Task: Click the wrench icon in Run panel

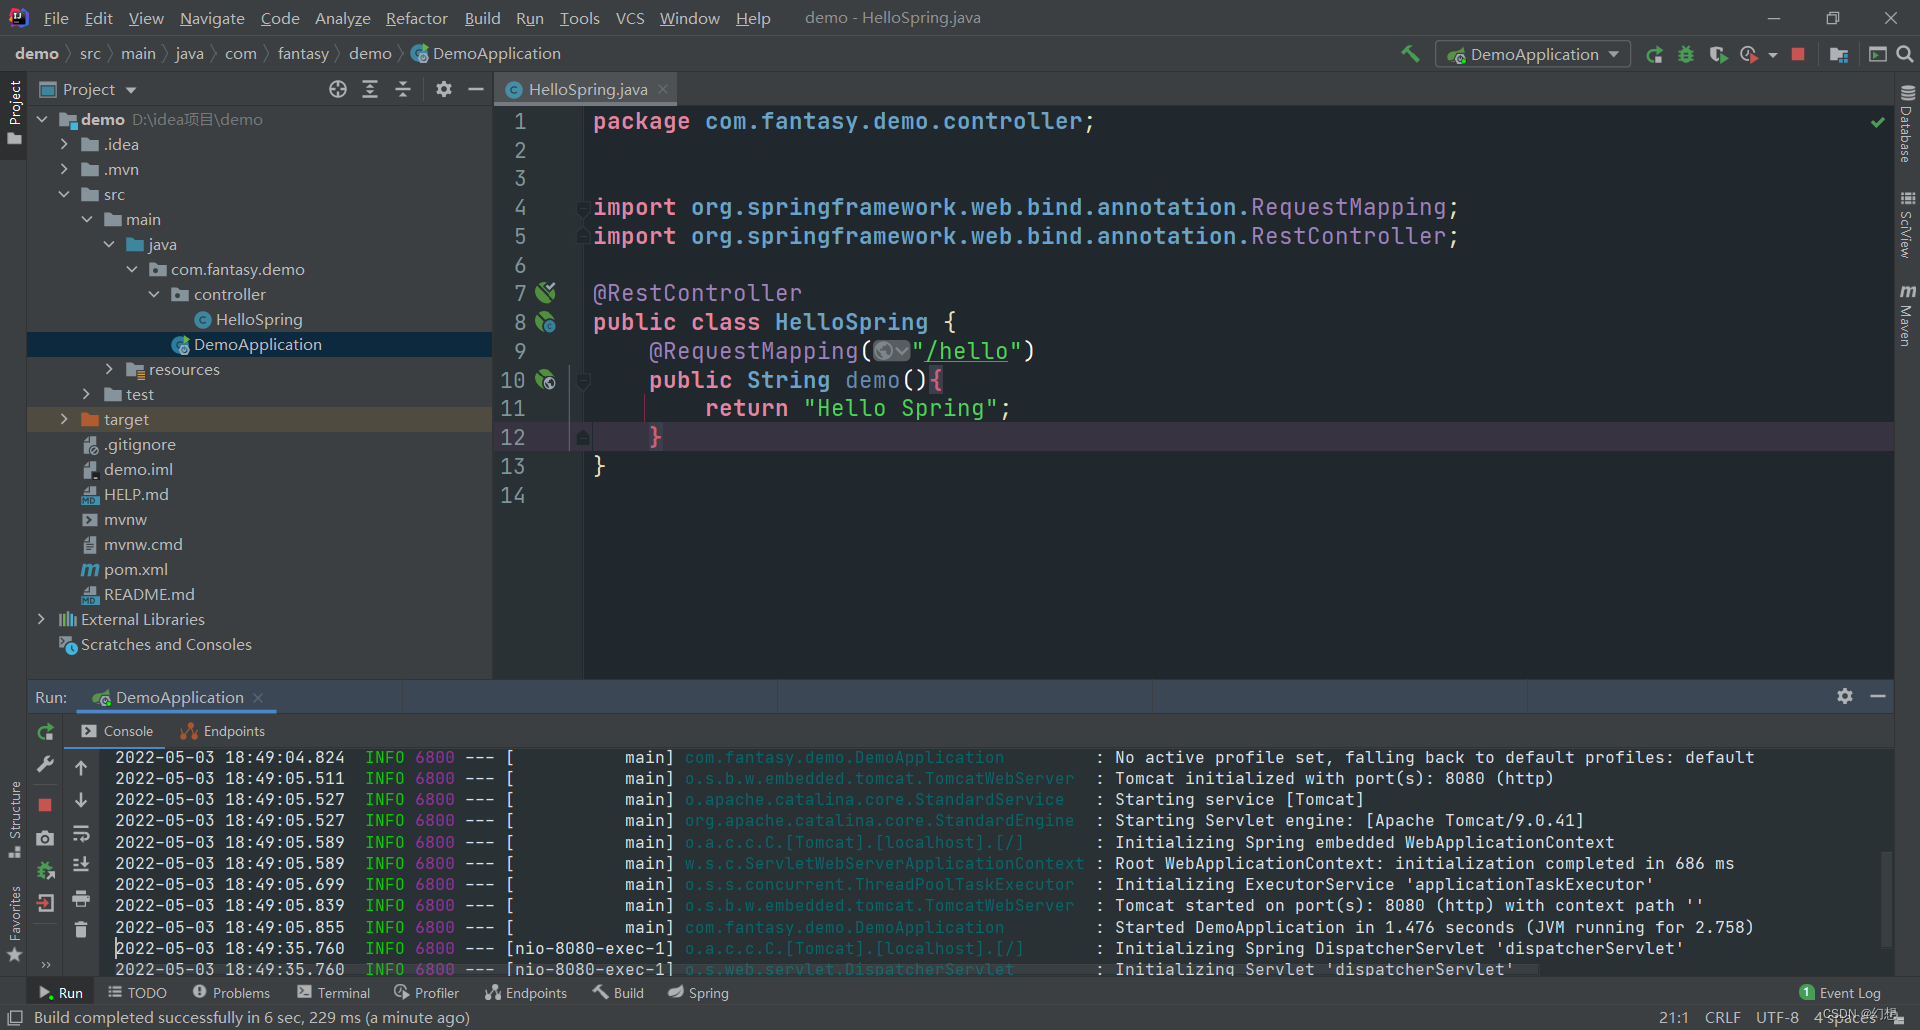Action: pyautogui.click(x=45, y=765)
